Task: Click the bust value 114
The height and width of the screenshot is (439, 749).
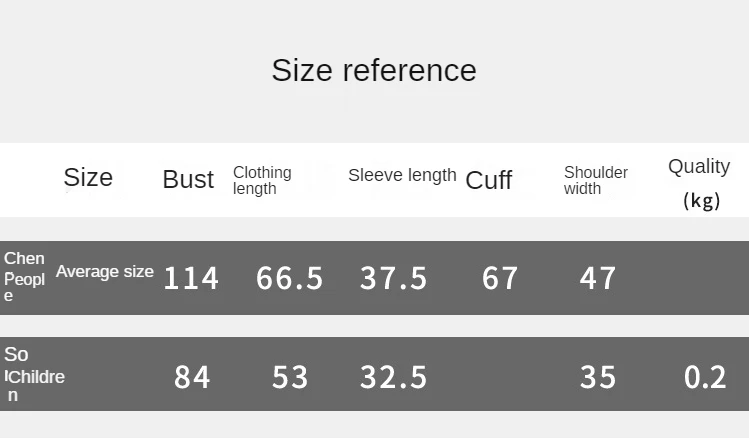Action: coord(191,278)
